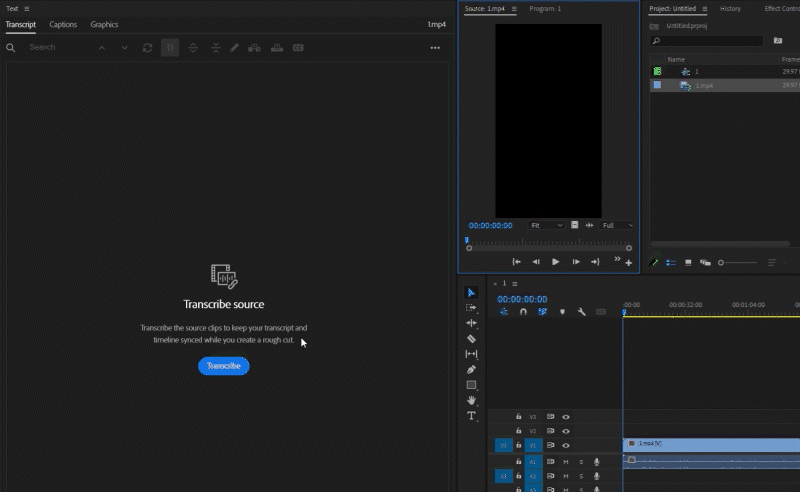
Task: Switch Project panel to freeform view
Action: click(x=705, y=263)
